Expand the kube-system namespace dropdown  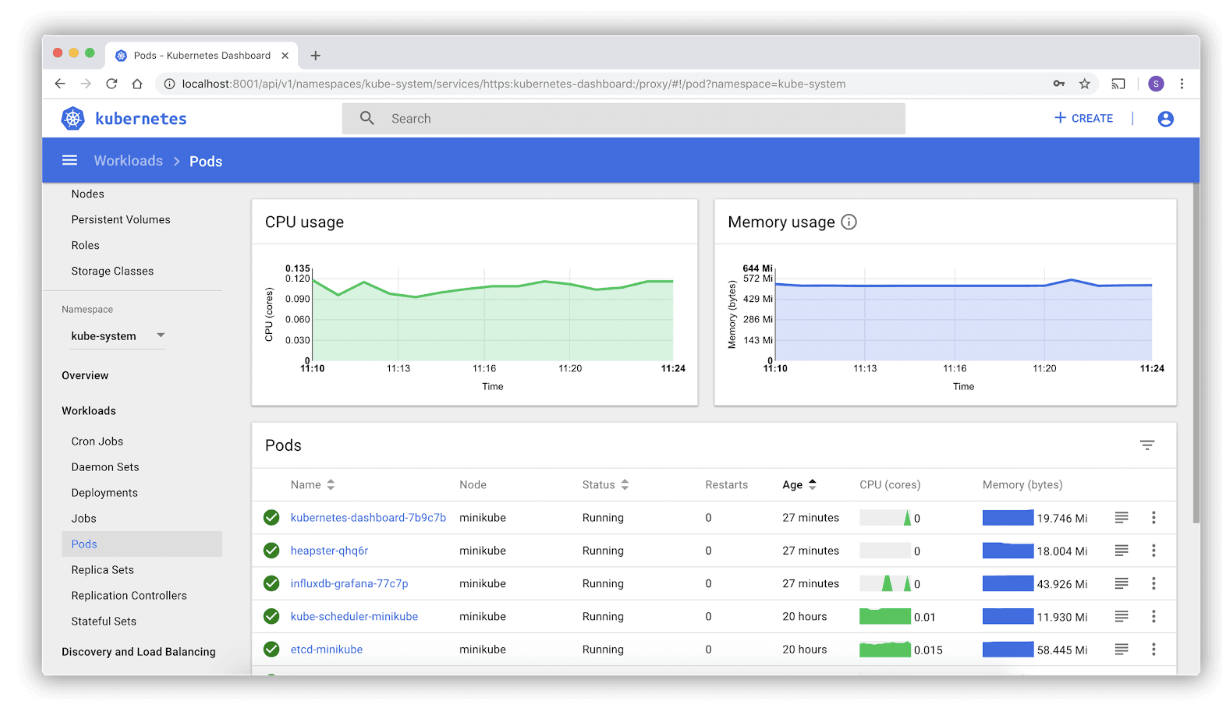click(161, 336)
